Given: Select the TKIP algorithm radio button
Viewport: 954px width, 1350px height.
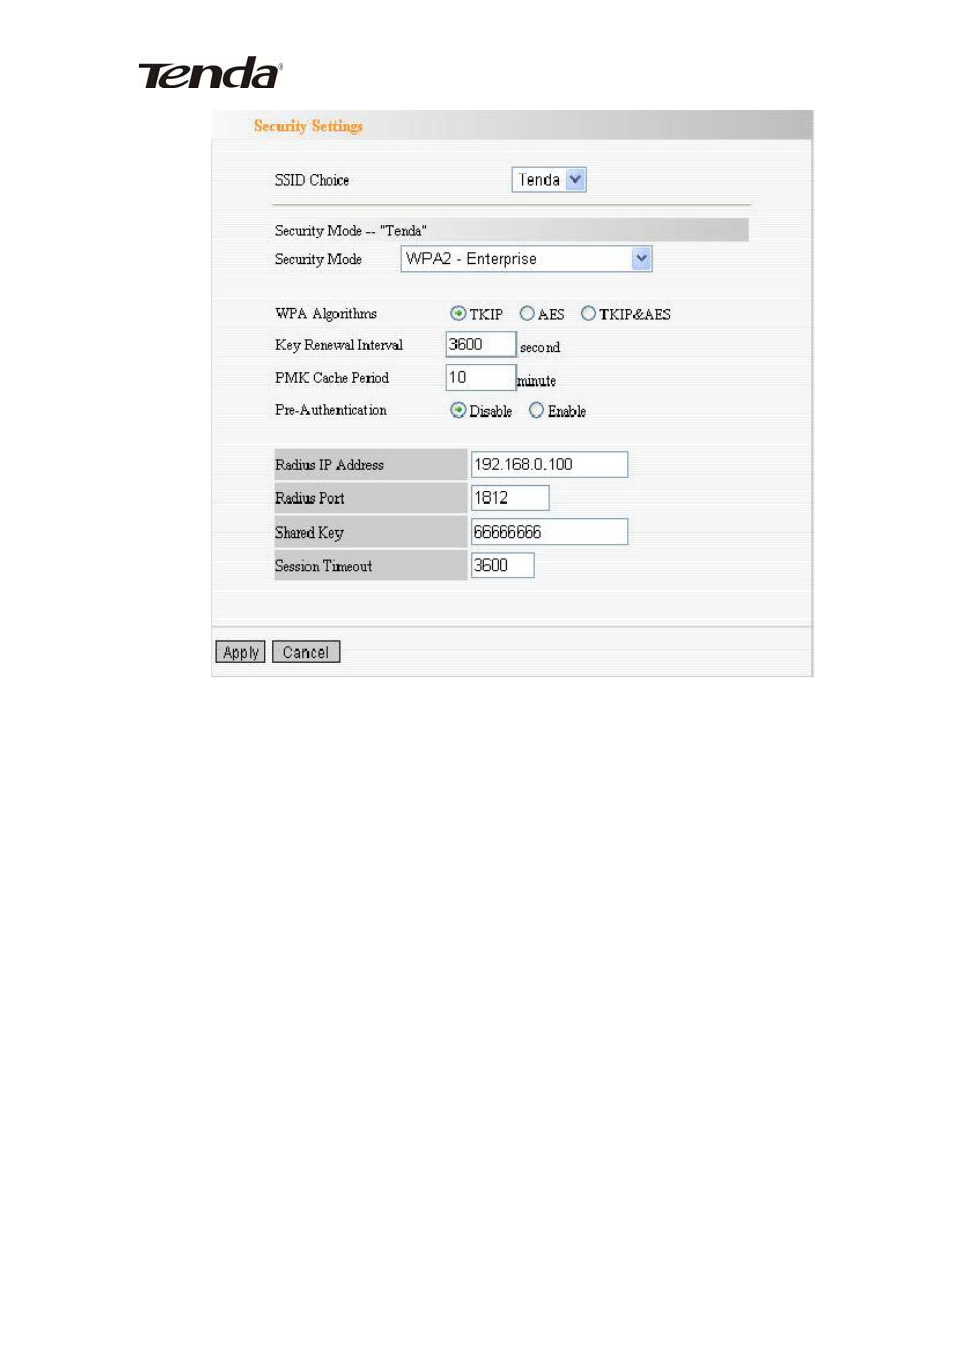Looking at the screenshot, I should click(458, 313).
